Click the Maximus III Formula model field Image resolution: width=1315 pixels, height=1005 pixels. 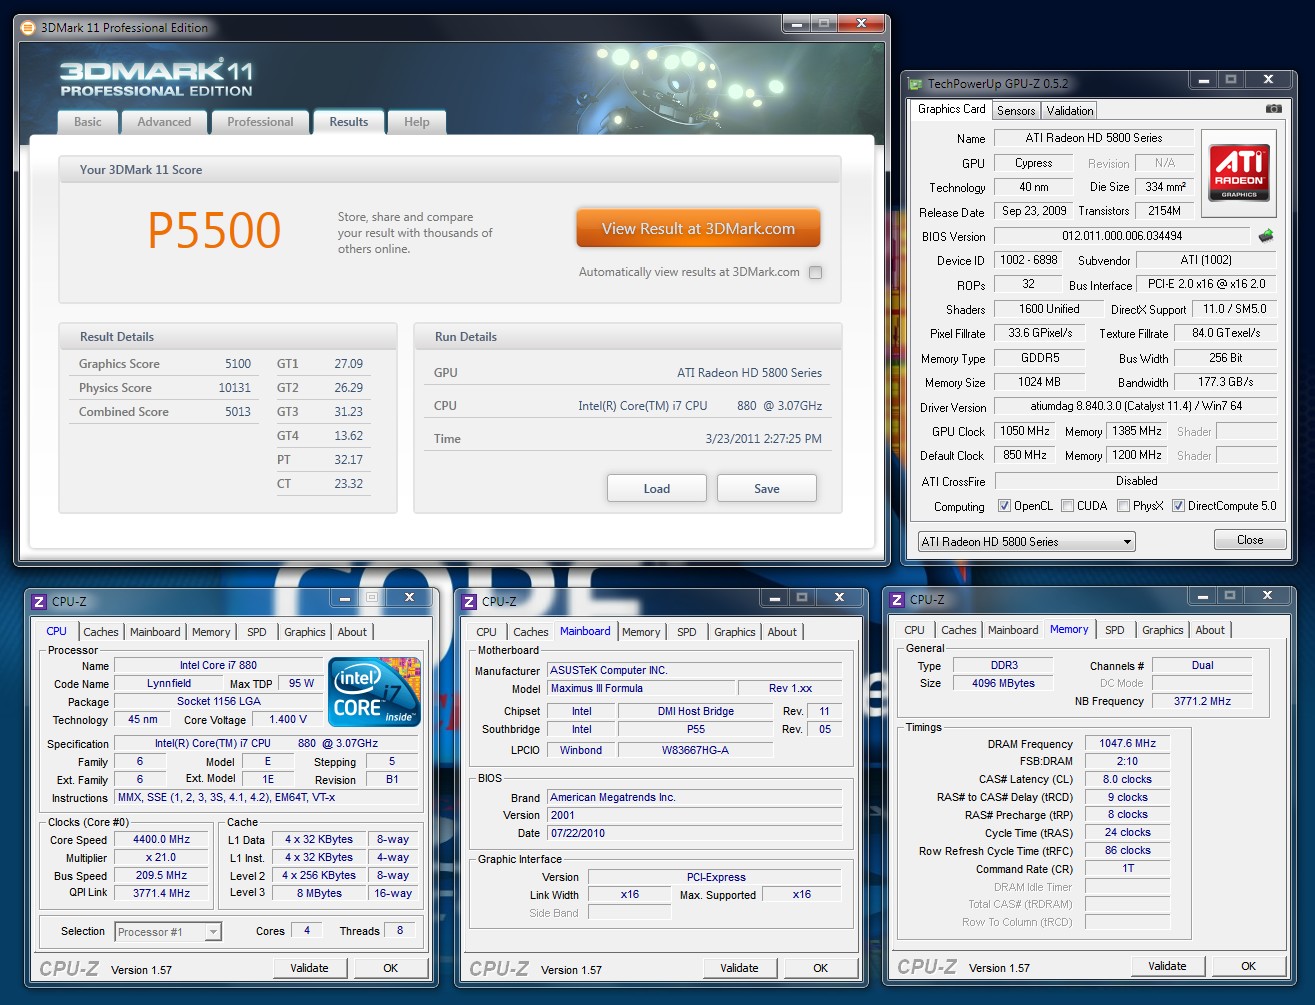coord(640,688)
